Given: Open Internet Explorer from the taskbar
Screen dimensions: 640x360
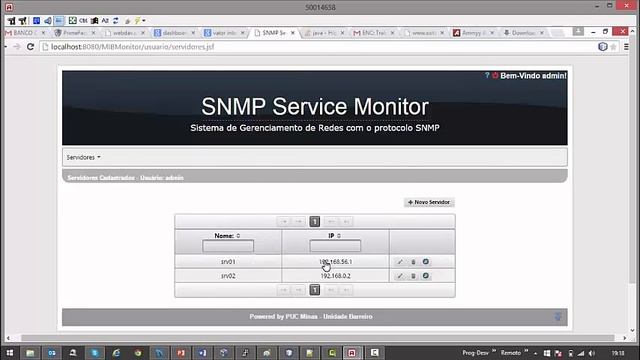Looking at the screenshot, I should pos(116,353).
